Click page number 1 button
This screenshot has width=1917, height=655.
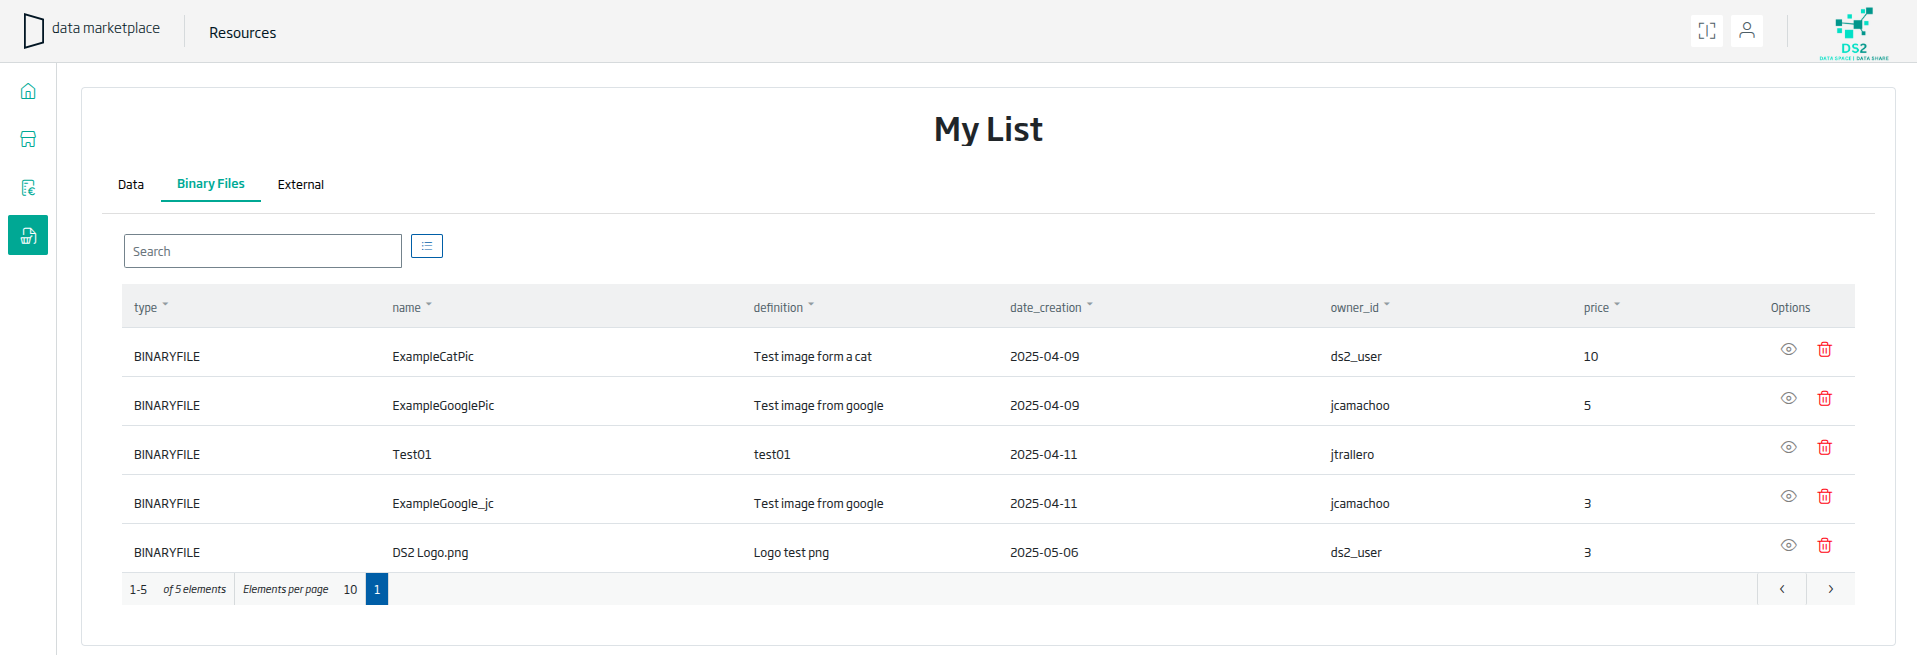tap(377, 589)
